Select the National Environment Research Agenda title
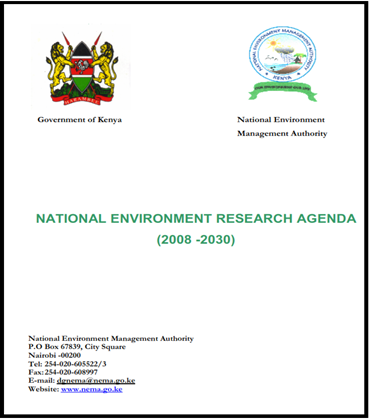This screenshot has width=370, height=419. click(x=196, y=219)
